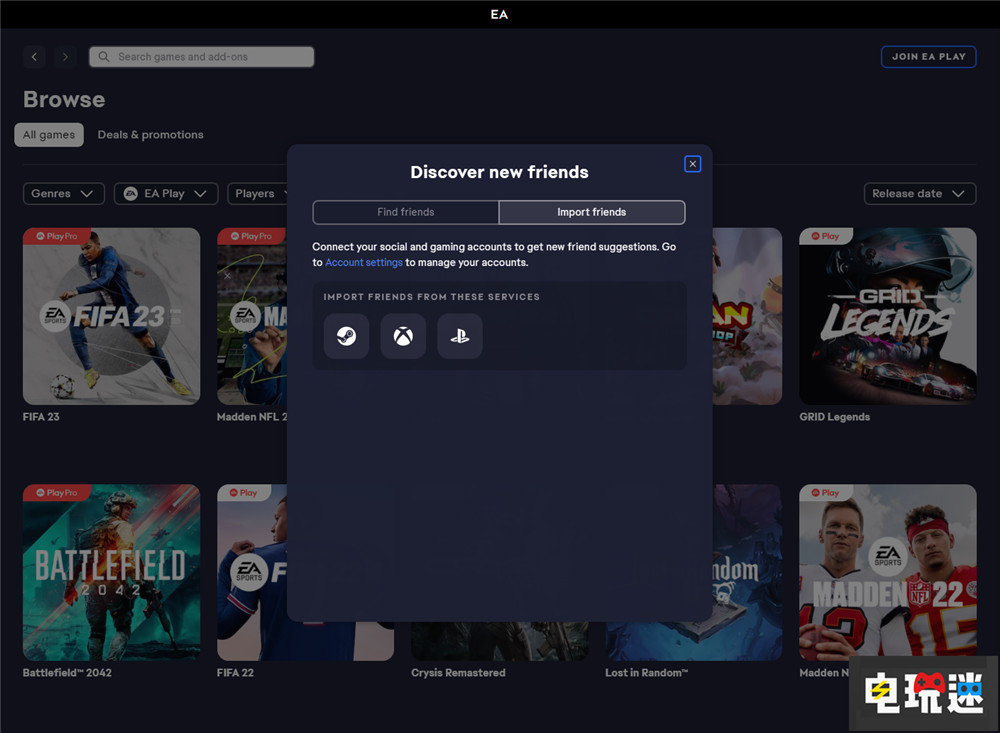This screenshot has height=733, width=1000.
Task: Go forward with the right arrow
Action: (65, 57)
